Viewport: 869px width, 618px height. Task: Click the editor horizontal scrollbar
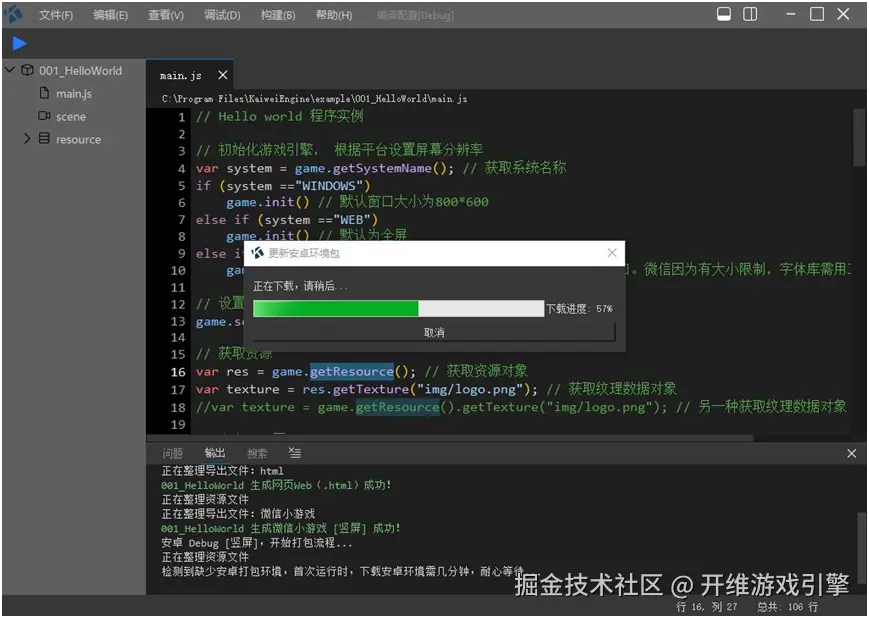tap(450, 438)
